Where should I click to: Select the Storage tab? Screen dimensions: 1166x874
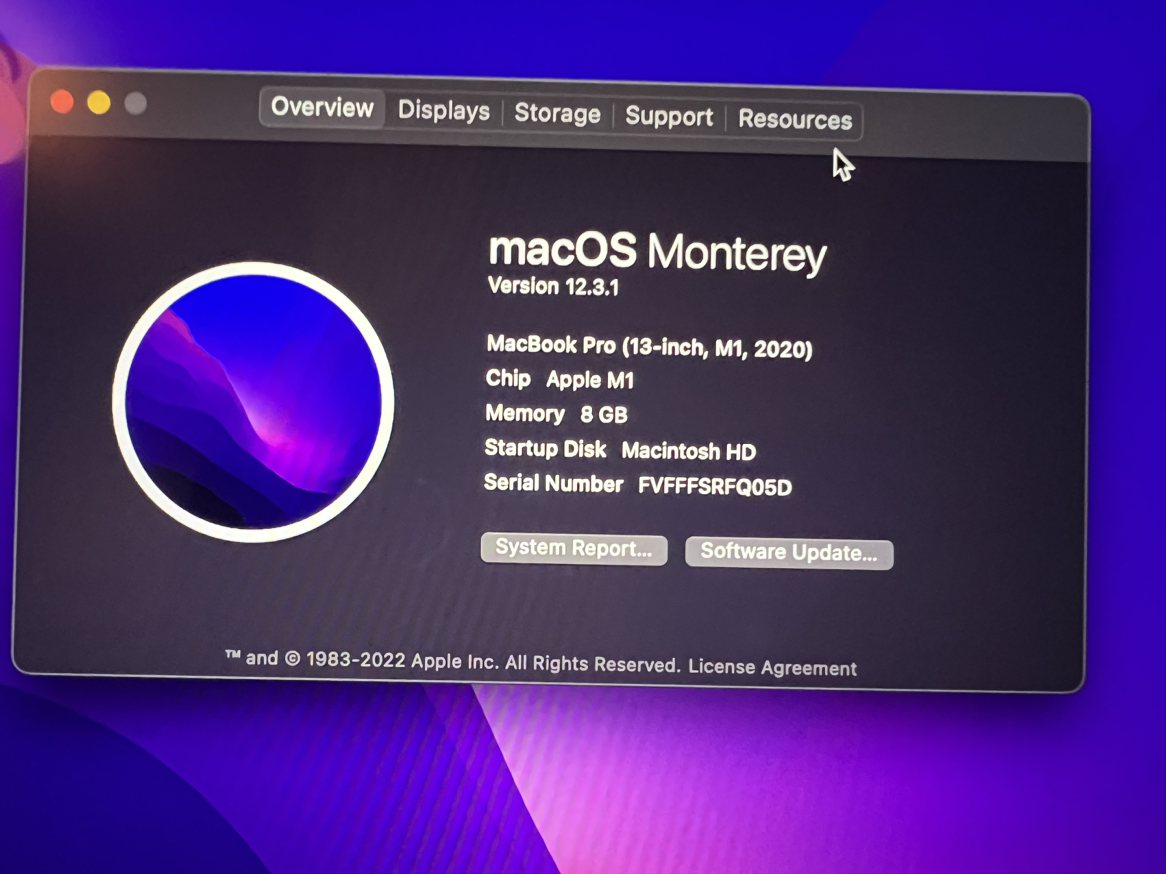pos(557,114)
